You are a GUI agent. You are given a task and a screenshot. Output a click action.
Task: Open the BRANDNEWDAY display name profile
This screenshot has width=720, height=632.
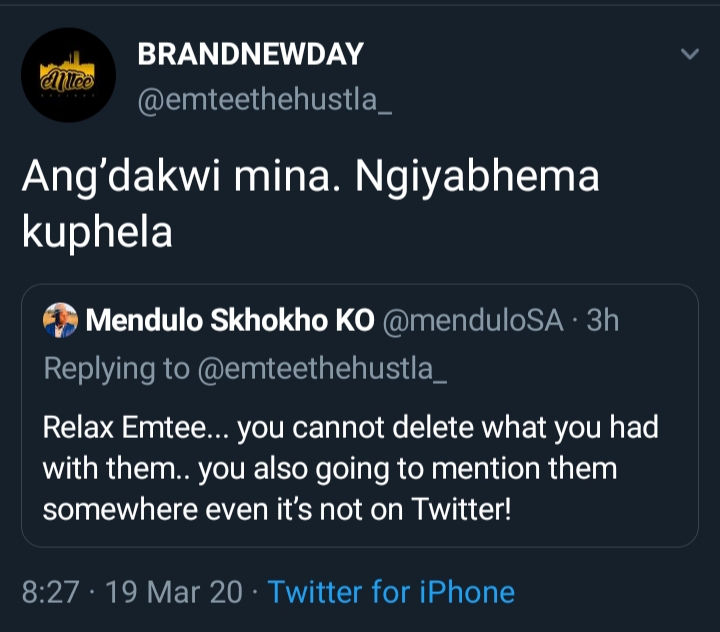(250, 55)
